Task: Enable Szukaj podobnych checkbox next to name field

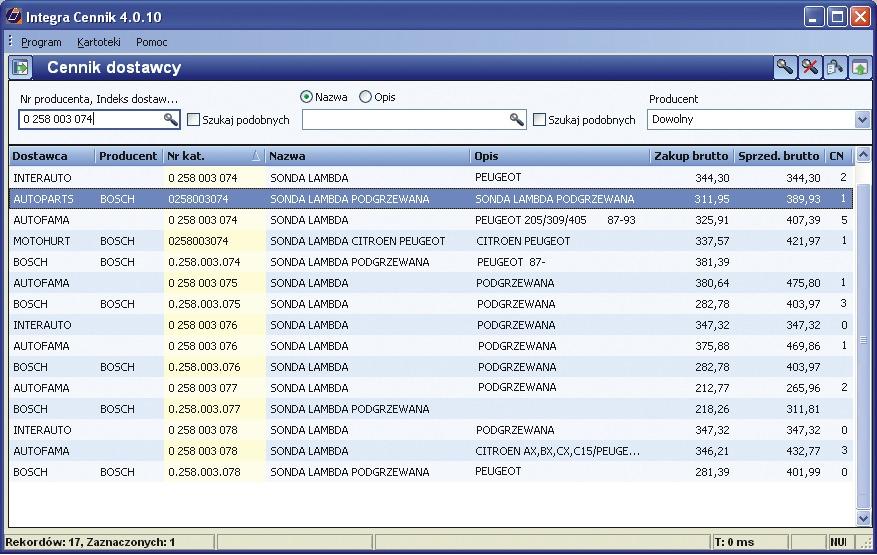Action: pos(539,120)
